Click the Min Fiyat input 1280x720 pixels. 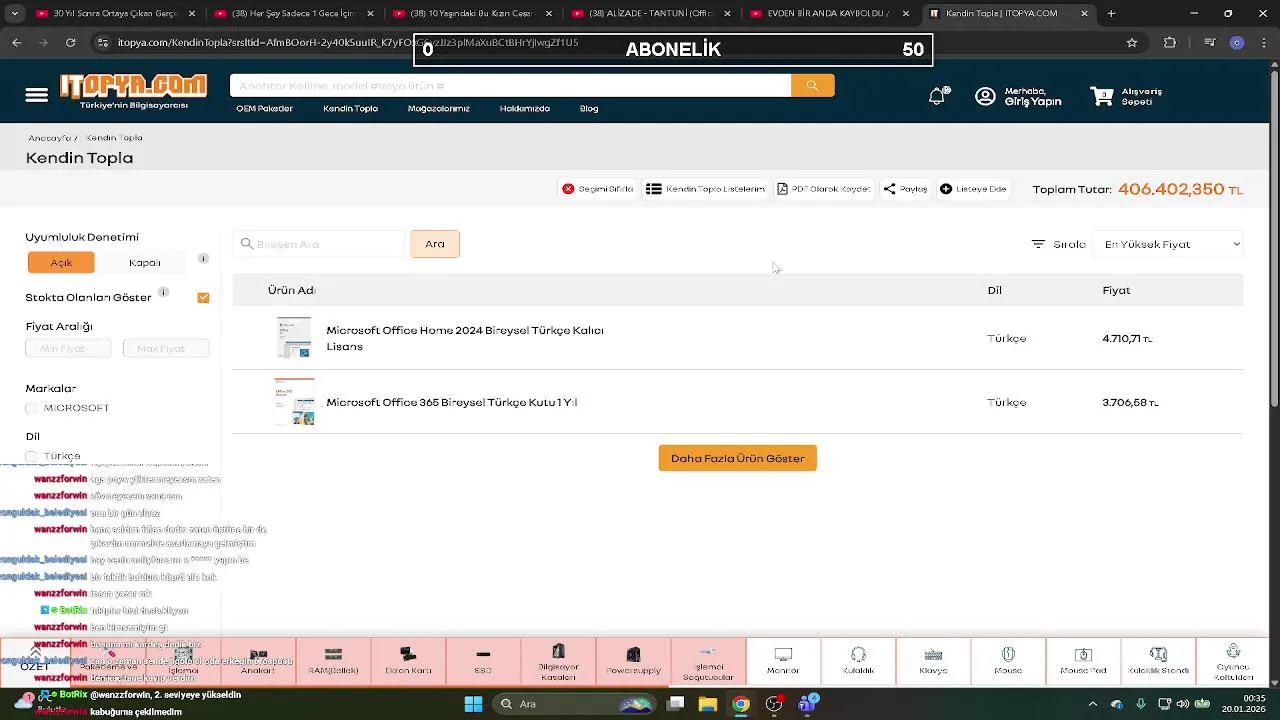[68, 348]
